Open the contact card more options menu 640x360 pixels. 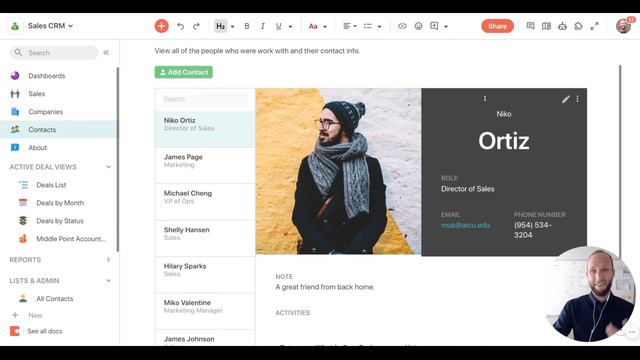(578, 99)
